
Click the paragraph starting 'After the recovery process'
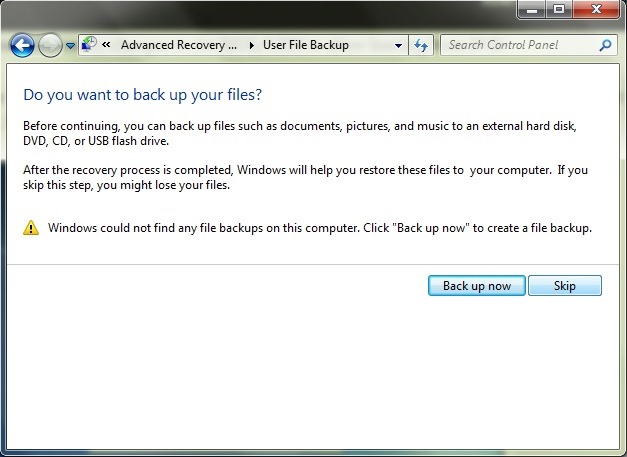(305, 177)
